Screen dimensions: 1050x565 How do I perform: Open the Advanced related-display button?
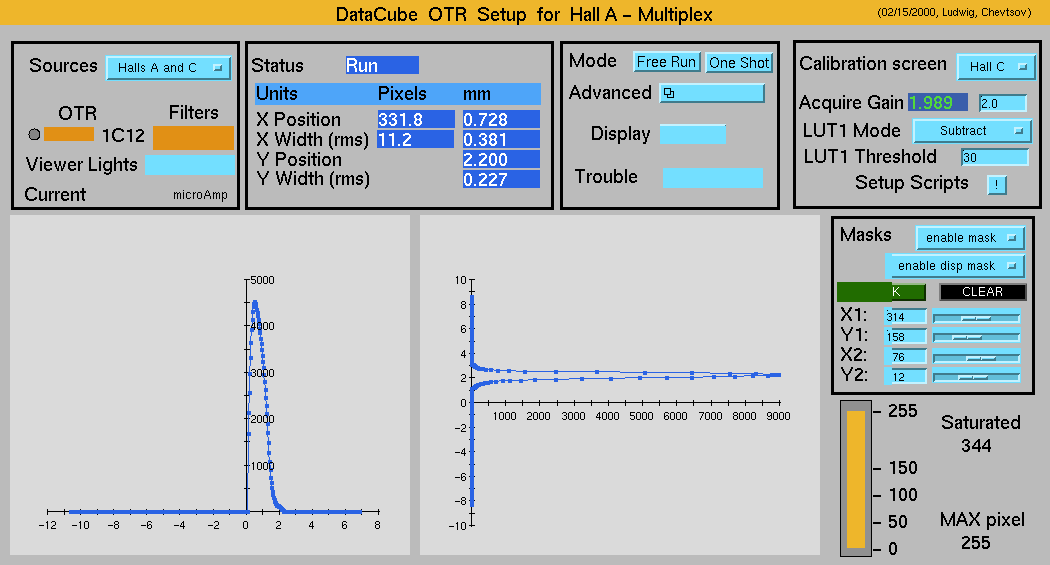tap(712, 93)
